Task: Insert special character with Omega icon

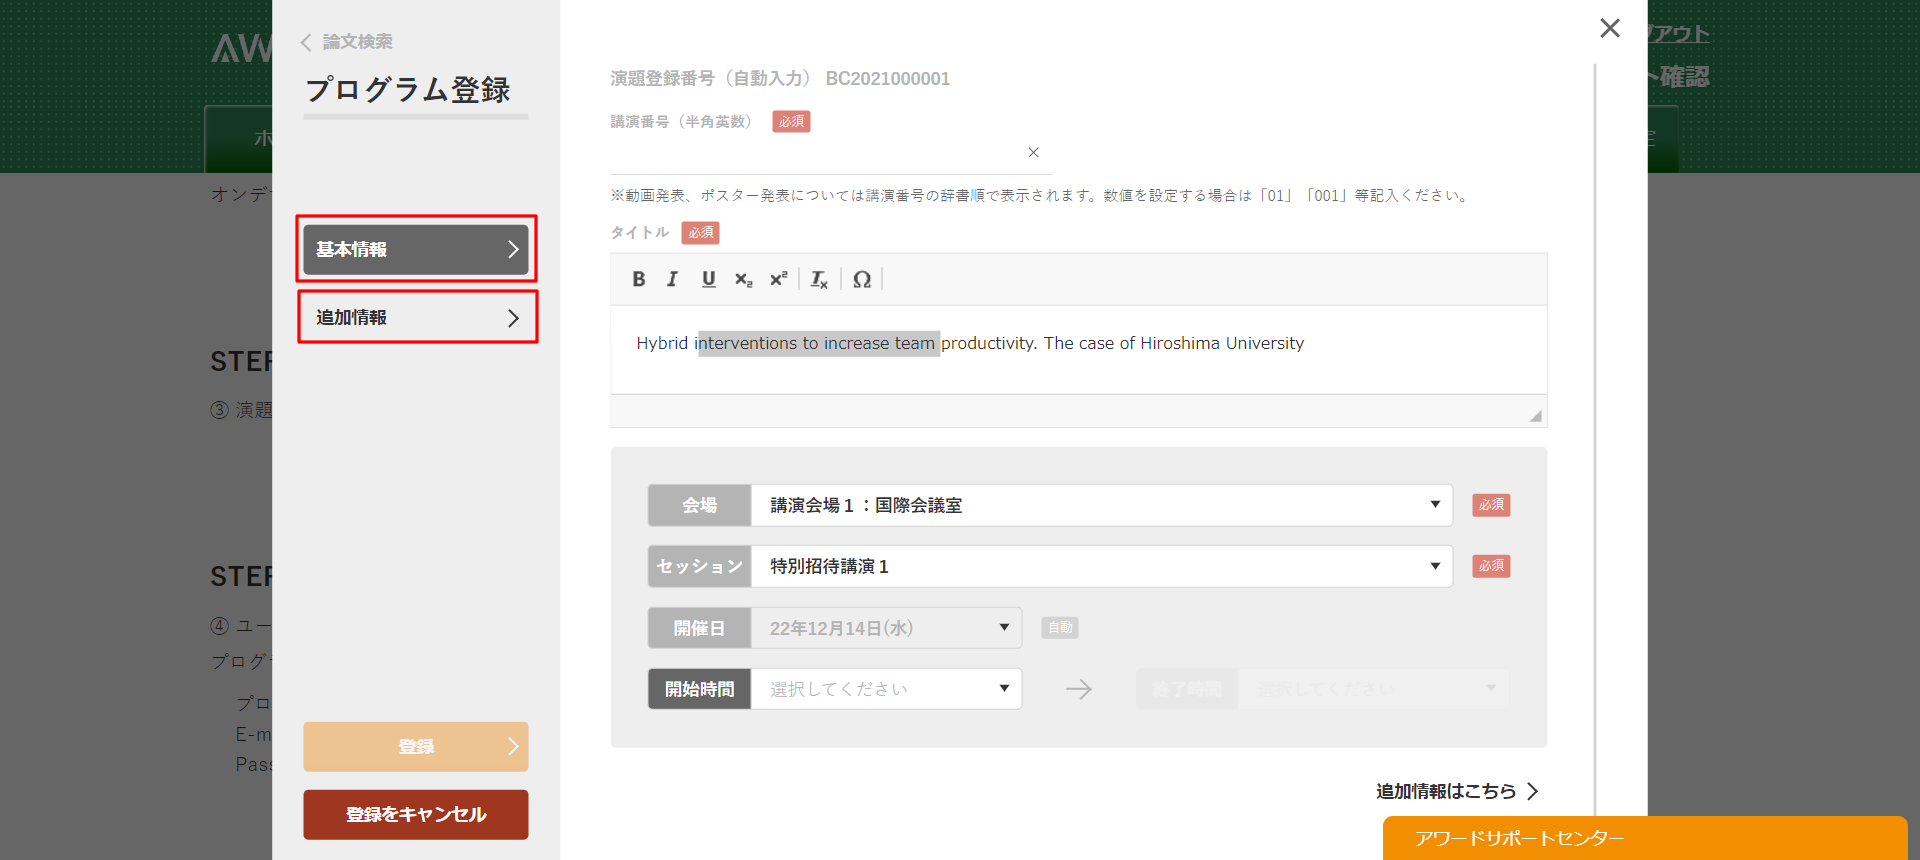Action: tap(862, 280)
